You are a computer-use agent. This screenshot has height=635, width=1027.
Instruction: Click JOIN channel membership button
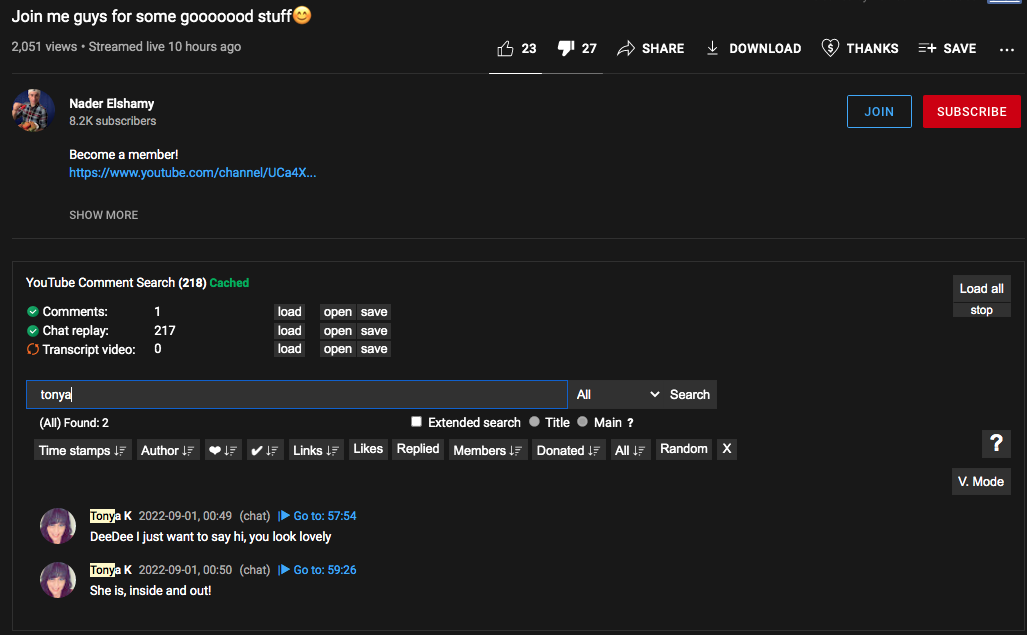(x=879, y=111)
